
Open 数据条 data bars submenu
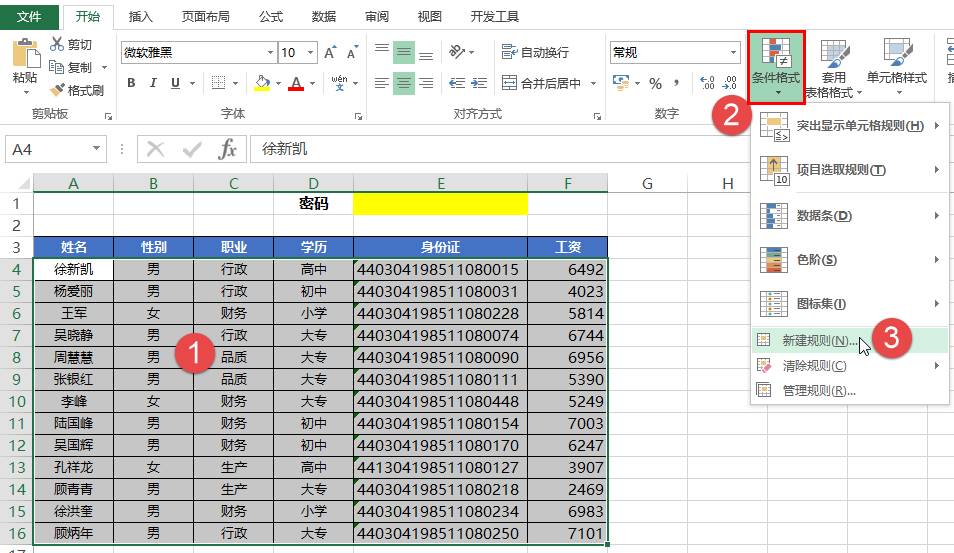pyautogui.click(x=850, y=215)
